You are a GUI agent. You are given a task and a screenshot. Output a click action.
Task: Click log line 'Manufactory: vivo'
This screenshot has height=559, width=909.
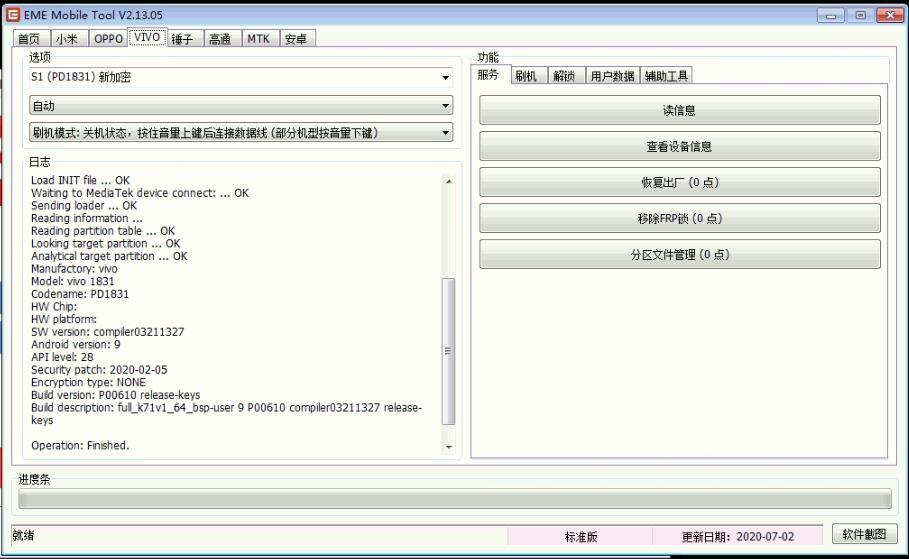pyautogui.click(x=74, y=269)
